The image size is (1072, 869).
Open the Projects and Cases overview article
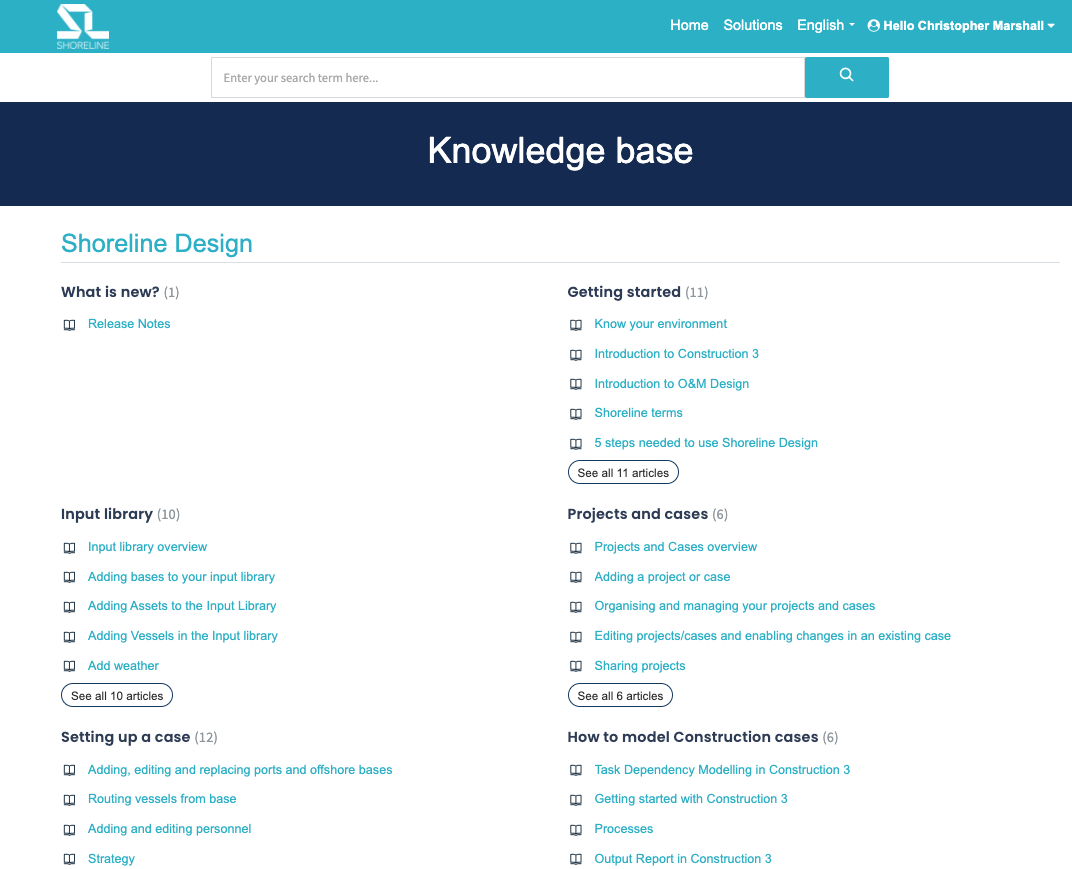[675, 547]
